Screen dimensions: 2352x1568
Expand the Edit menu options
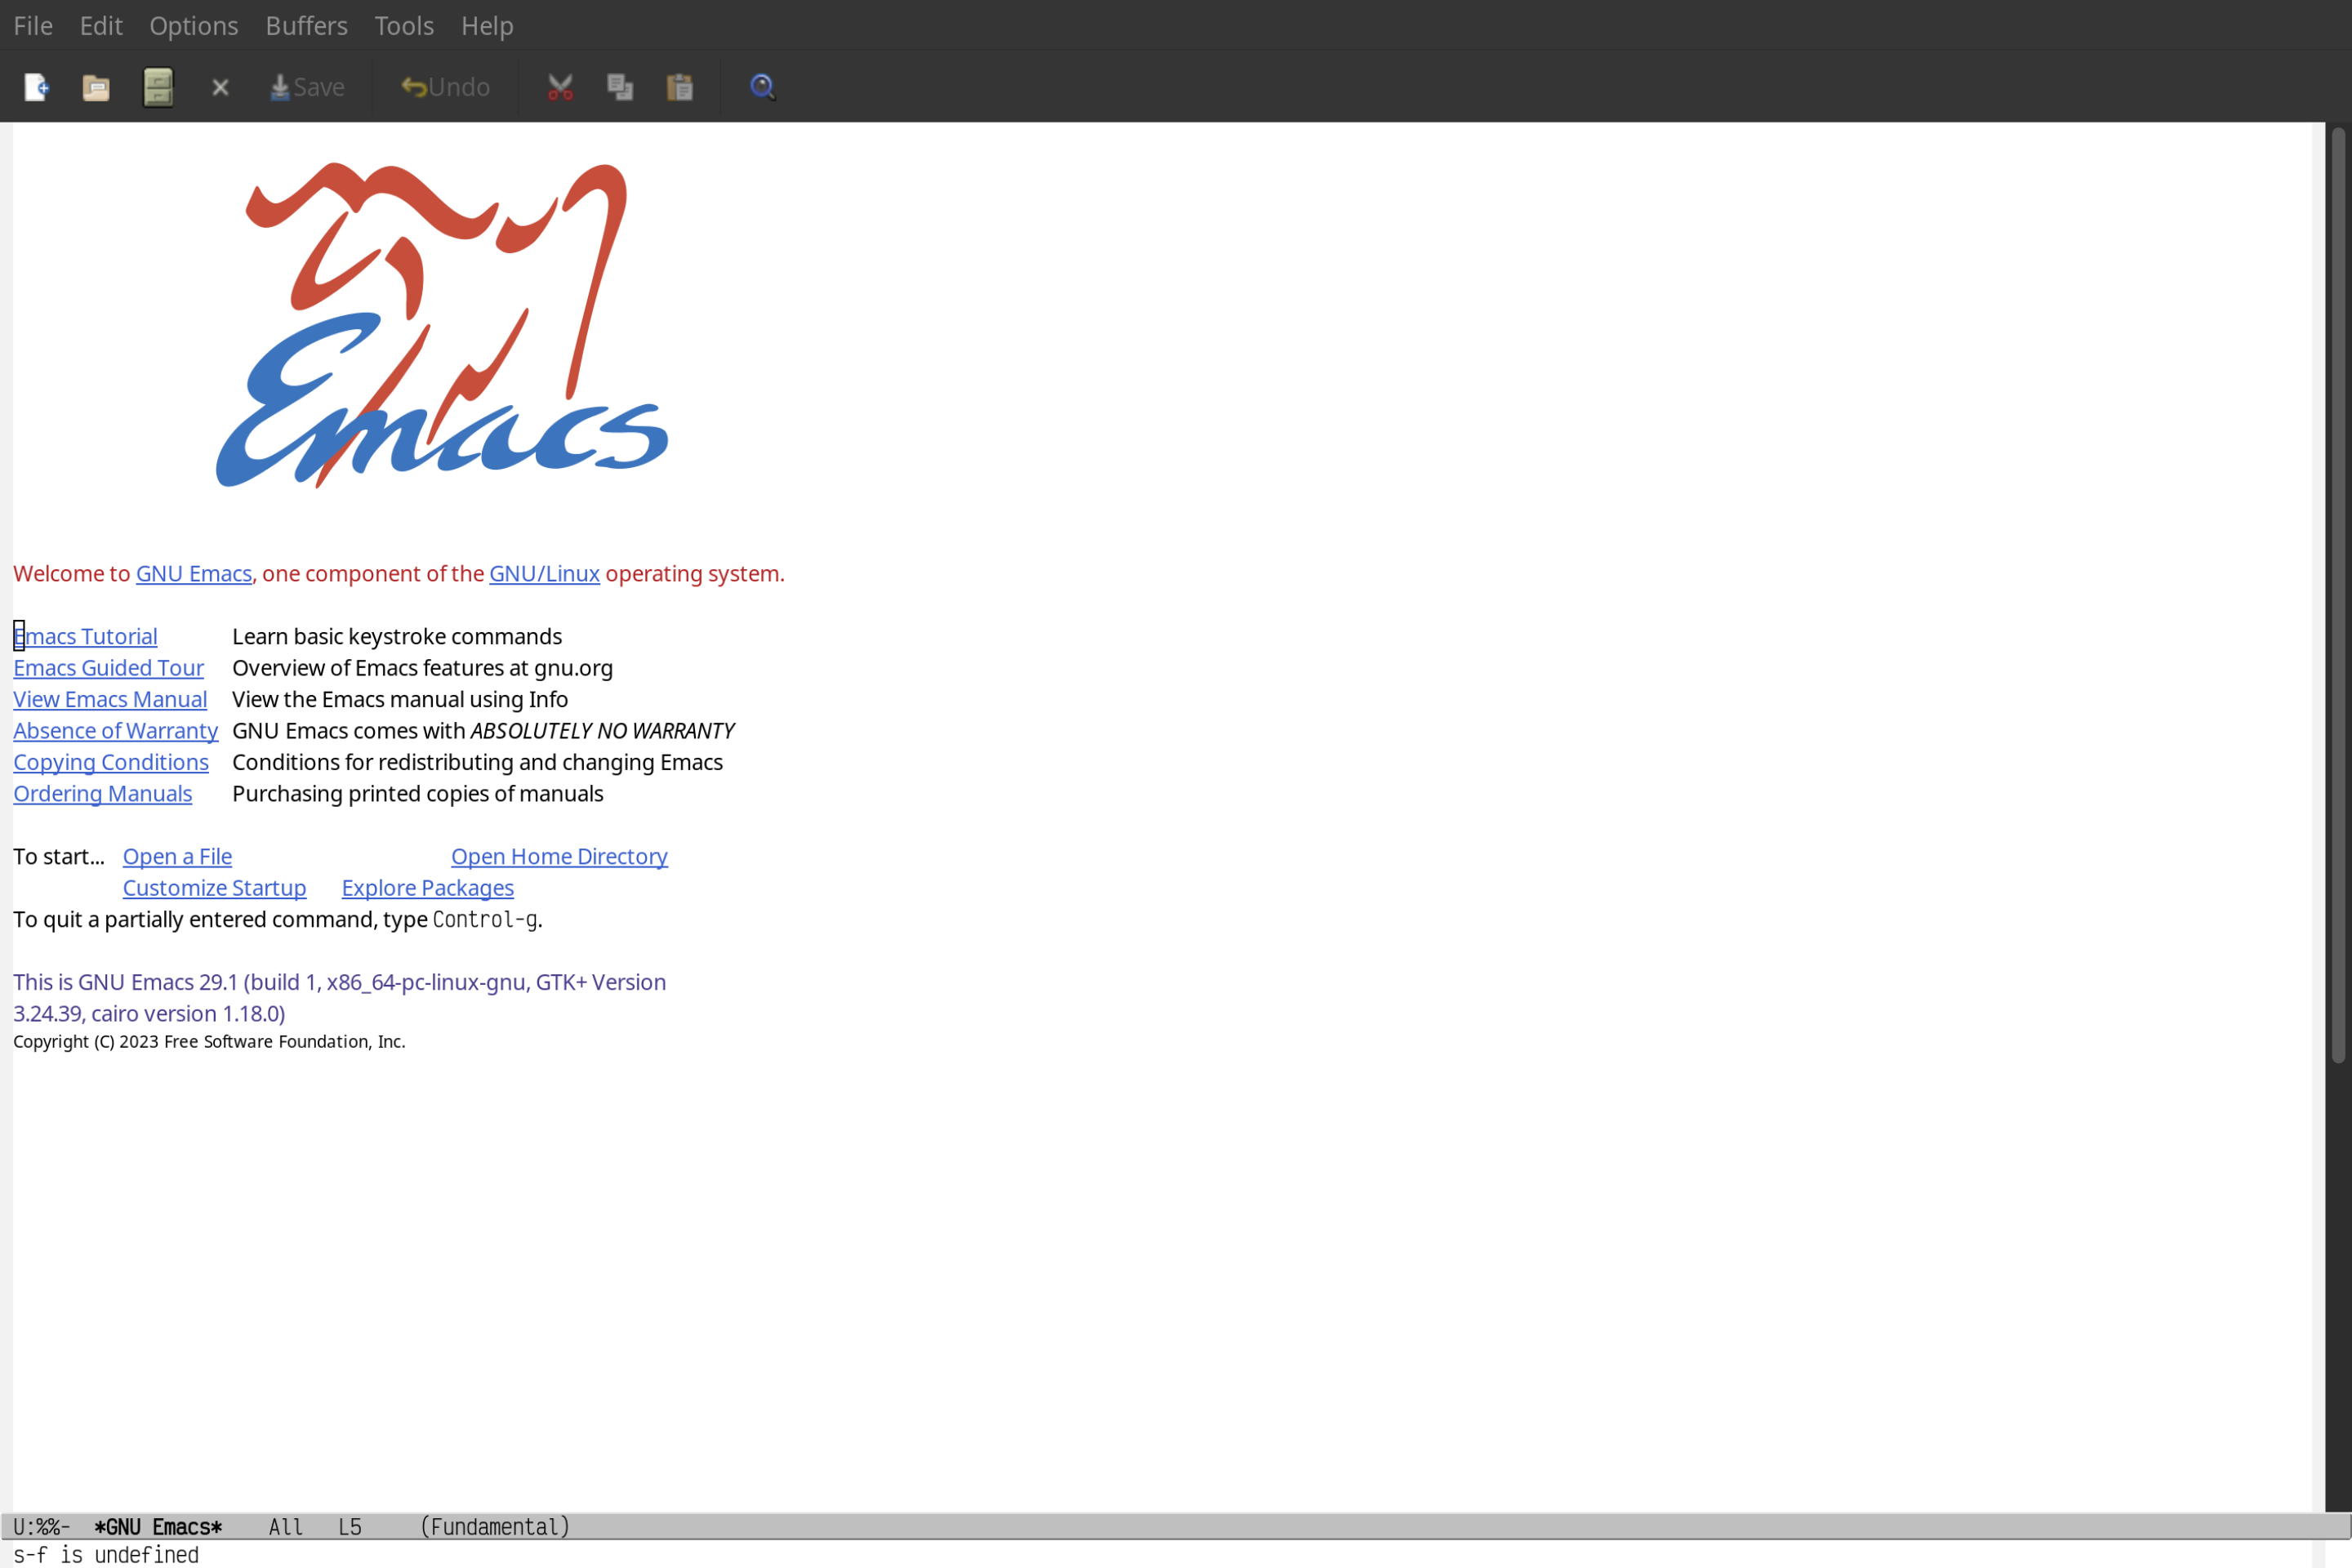coord(100,24)
